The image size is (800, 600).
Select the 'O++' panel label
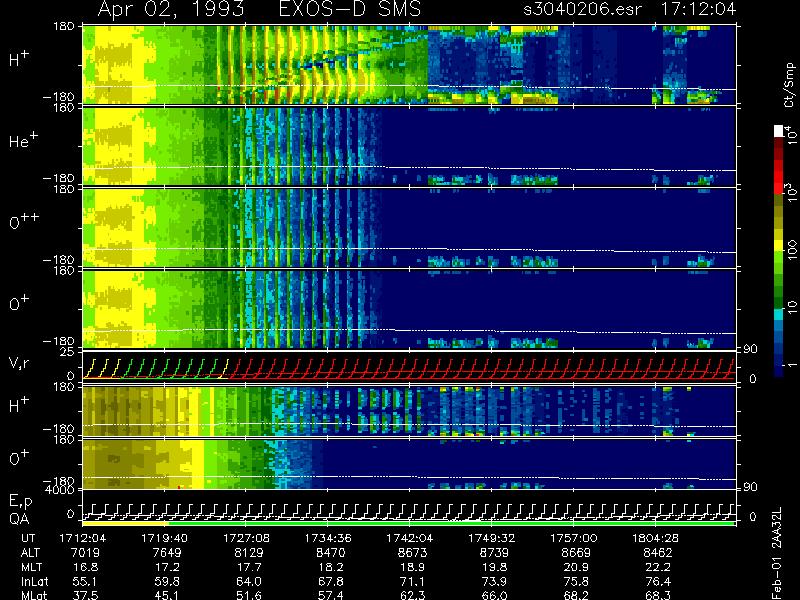tap(24, 221)
